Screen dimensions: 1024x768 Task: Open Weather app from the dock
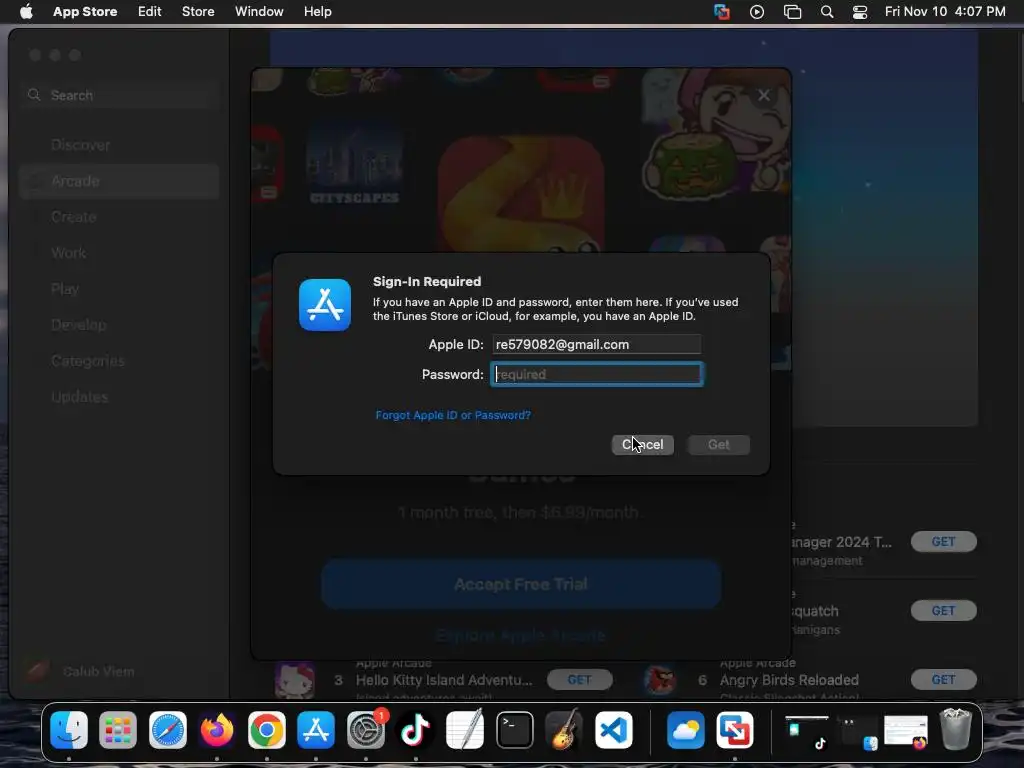[x=686, y=729]
